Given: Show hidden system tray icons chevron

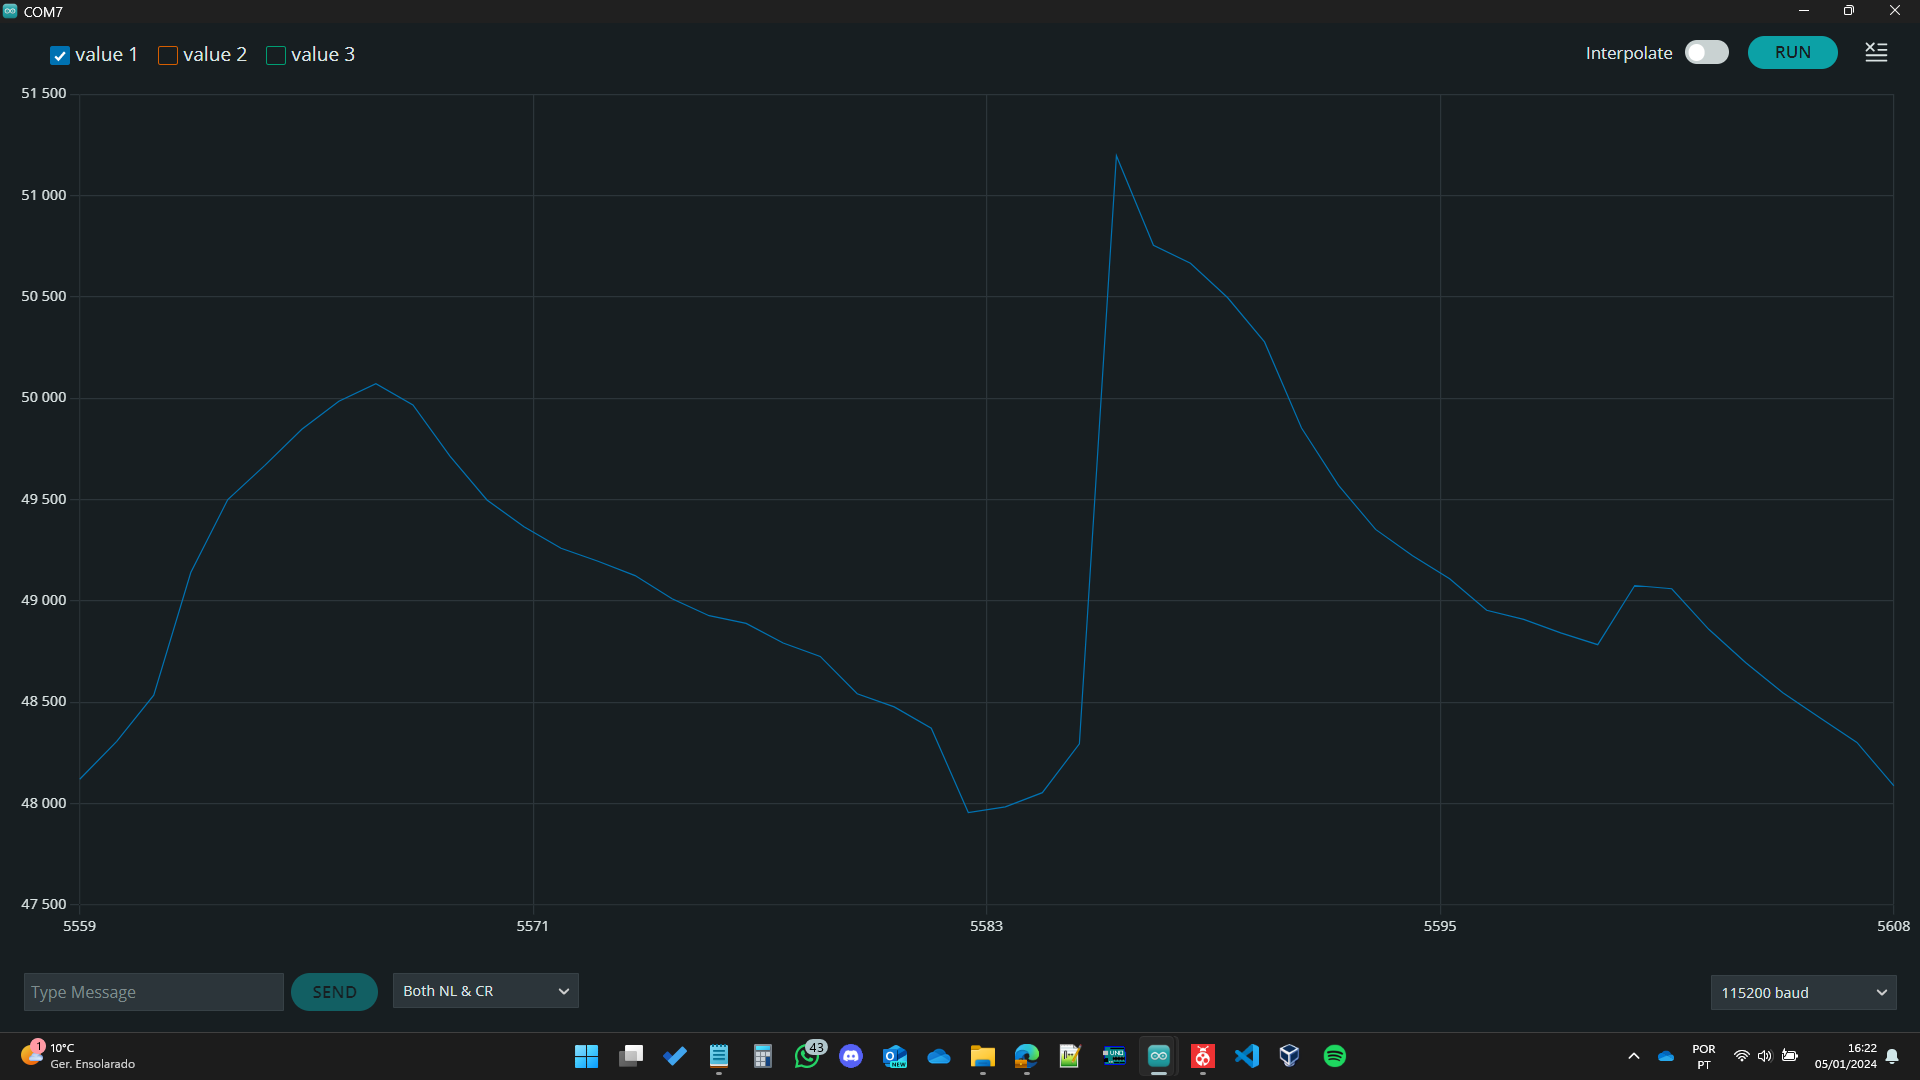Looking at the screenshot, I should pos(1634,1056).
